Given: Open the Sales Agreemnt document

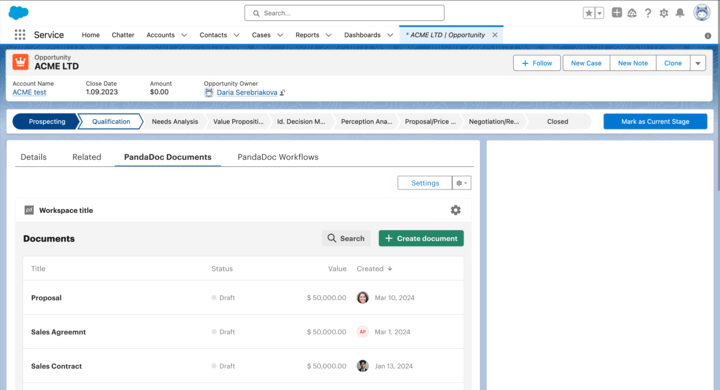Looking at the screenshot, I should tap(58, 332).
